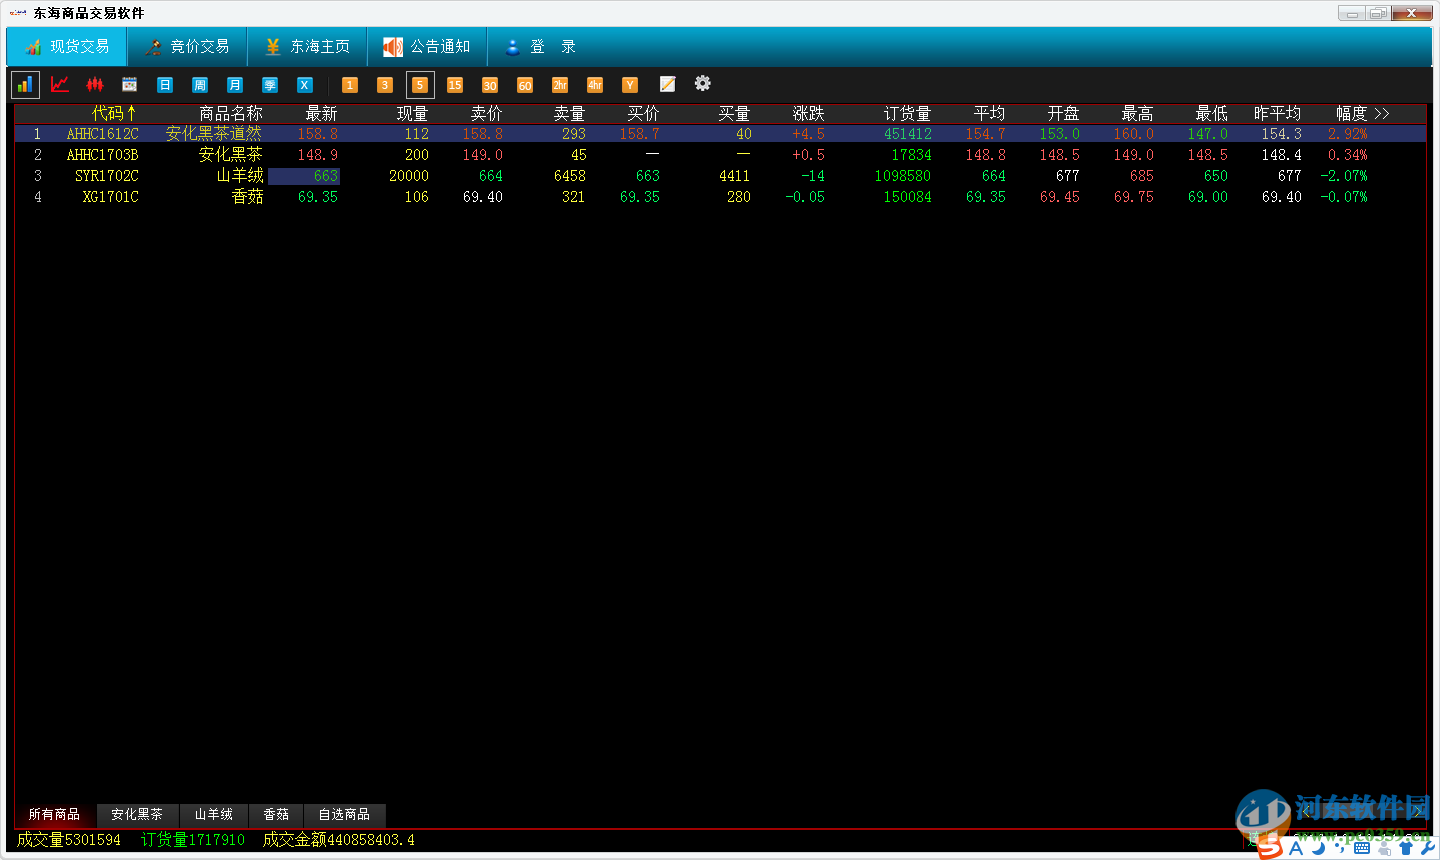Select row SYR1702C

pyautogui.click(x=720, y=176)
